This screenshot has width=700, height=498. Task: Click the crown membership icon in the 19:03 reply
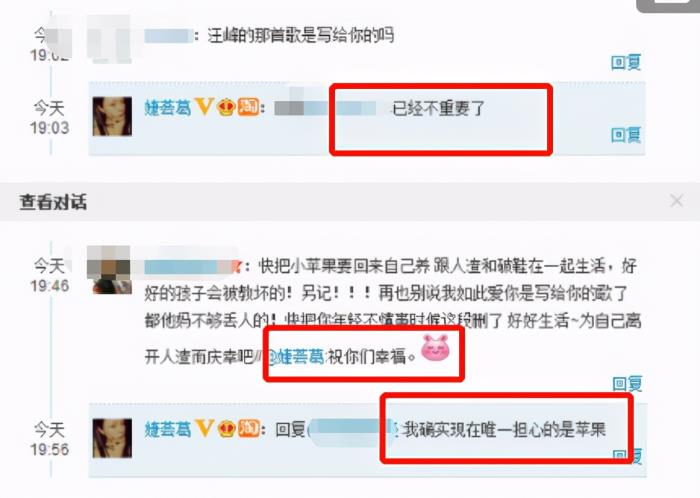226,108
